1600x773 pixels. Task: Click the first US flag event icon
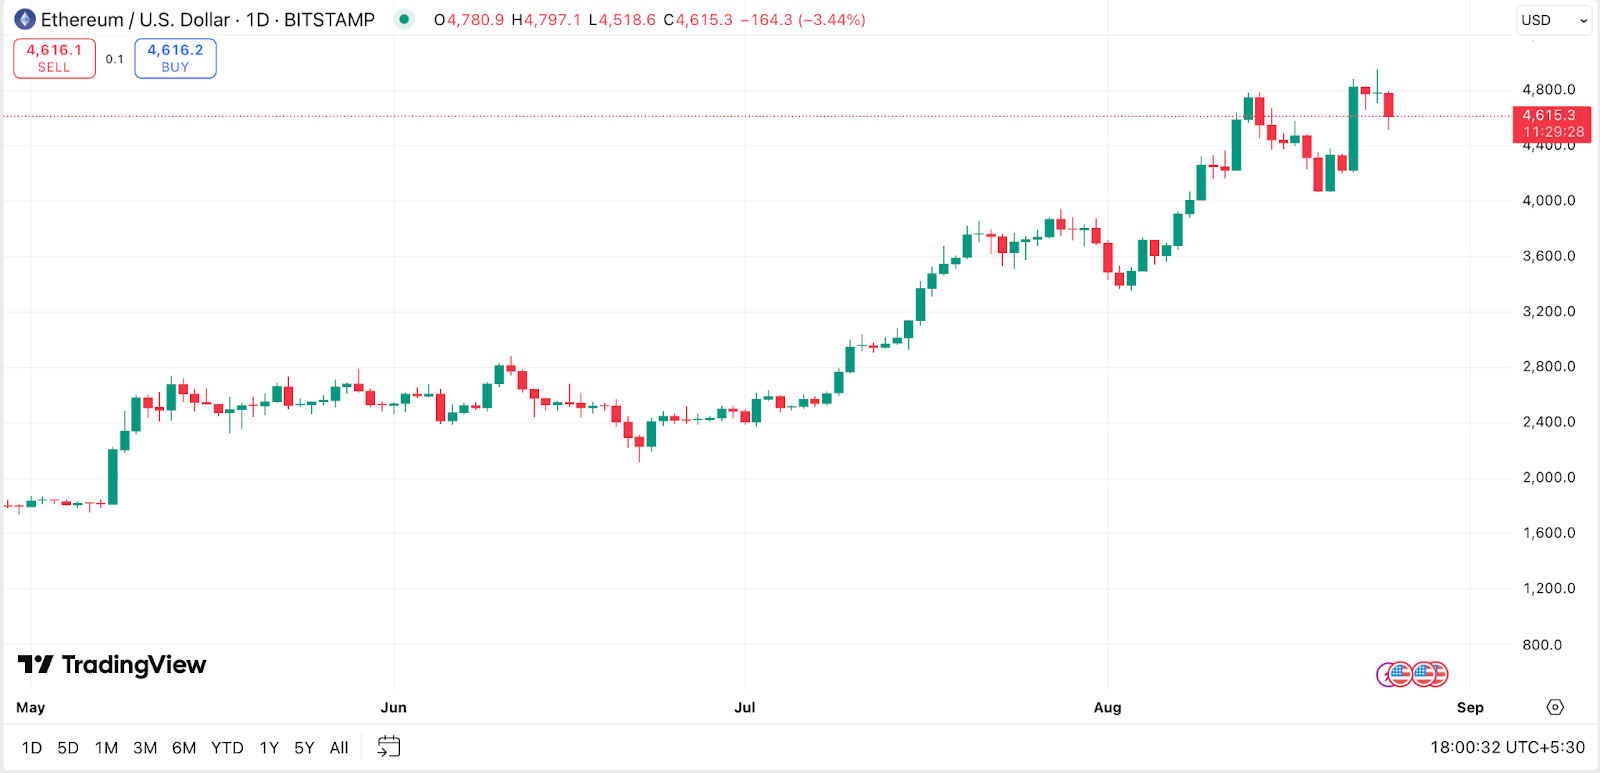click(1400, 674)
